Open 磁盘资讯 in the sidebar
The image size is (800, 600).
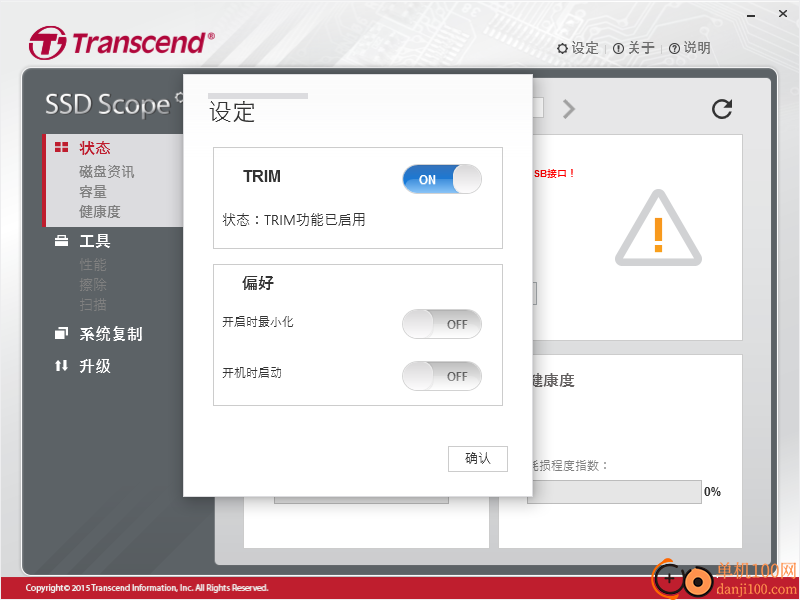coord(107,171)
